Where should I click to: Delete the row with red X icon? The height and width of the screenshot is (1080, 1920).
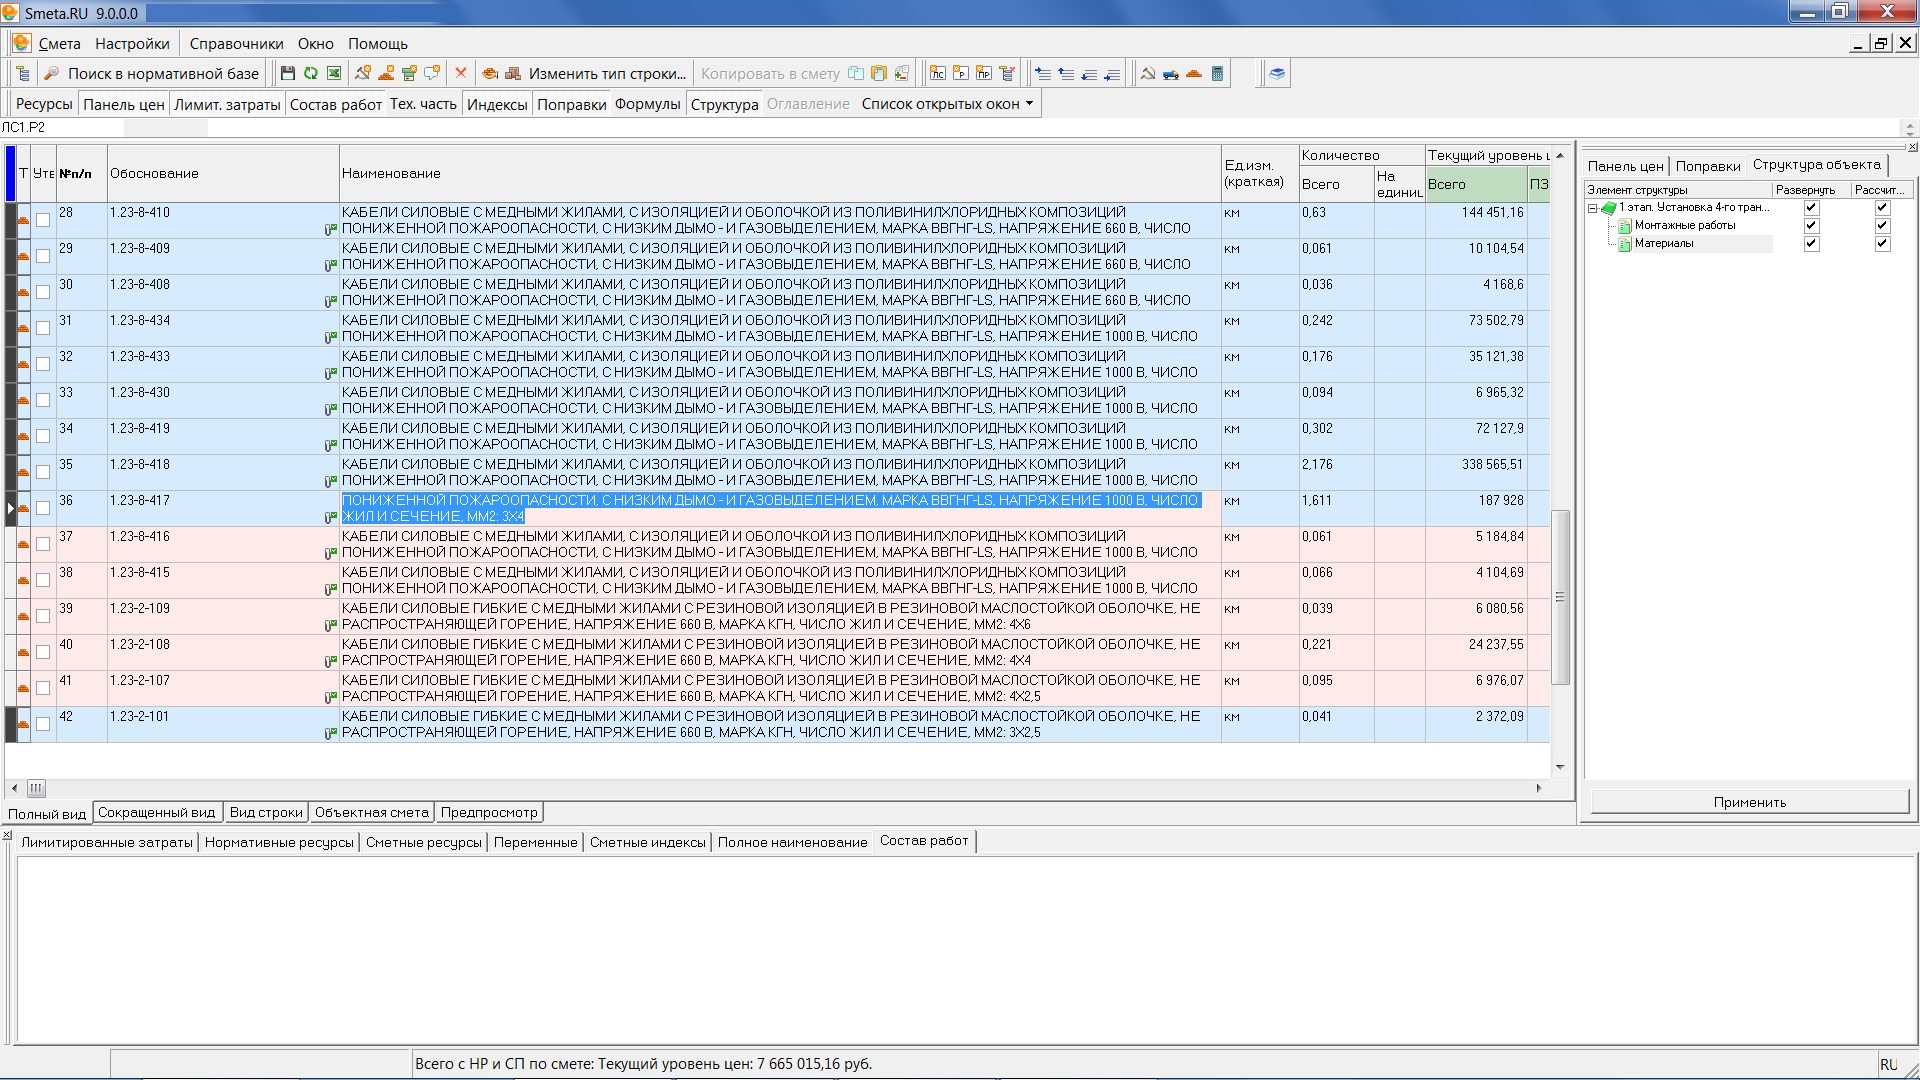tap(461, 73)
